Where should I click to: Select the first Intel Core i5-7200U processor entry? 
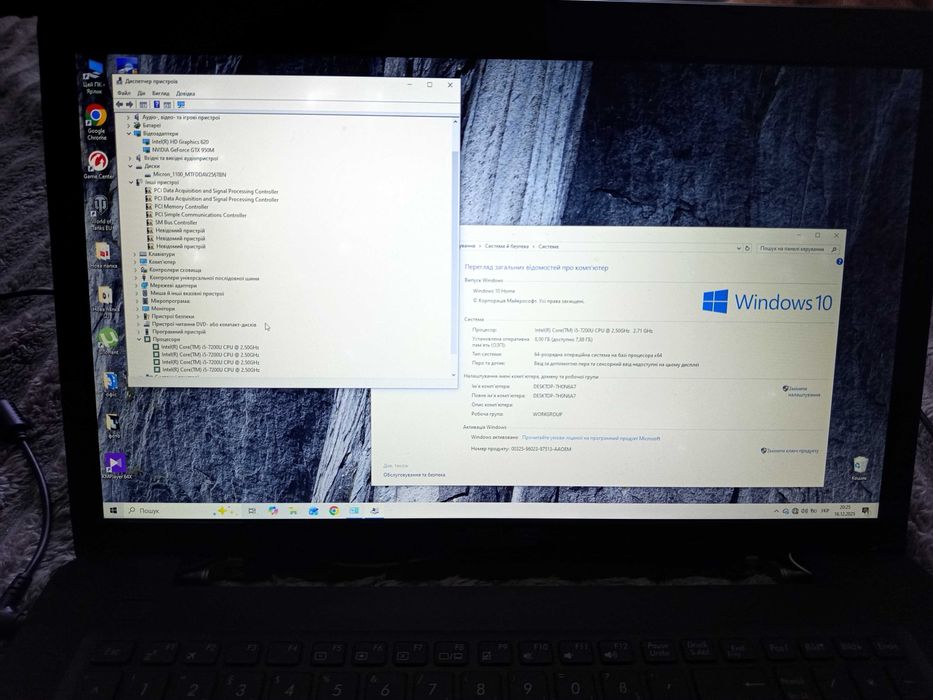click(206, 347)
